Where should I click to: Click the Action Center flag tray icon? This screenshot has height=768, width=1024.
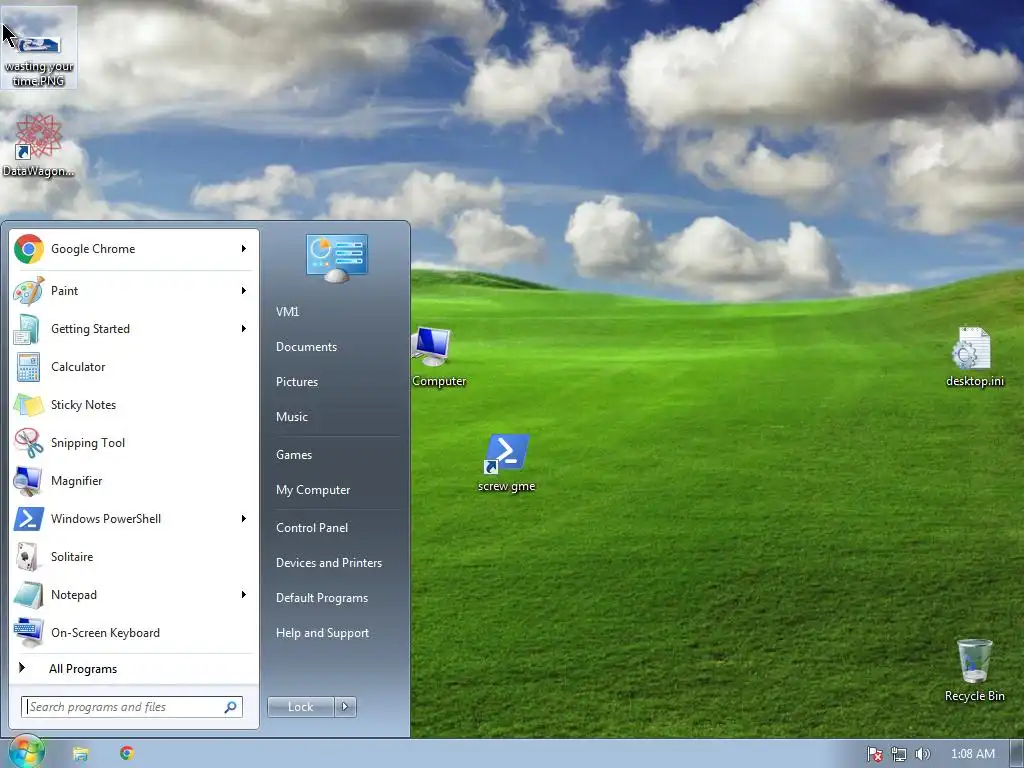point(875,754)
